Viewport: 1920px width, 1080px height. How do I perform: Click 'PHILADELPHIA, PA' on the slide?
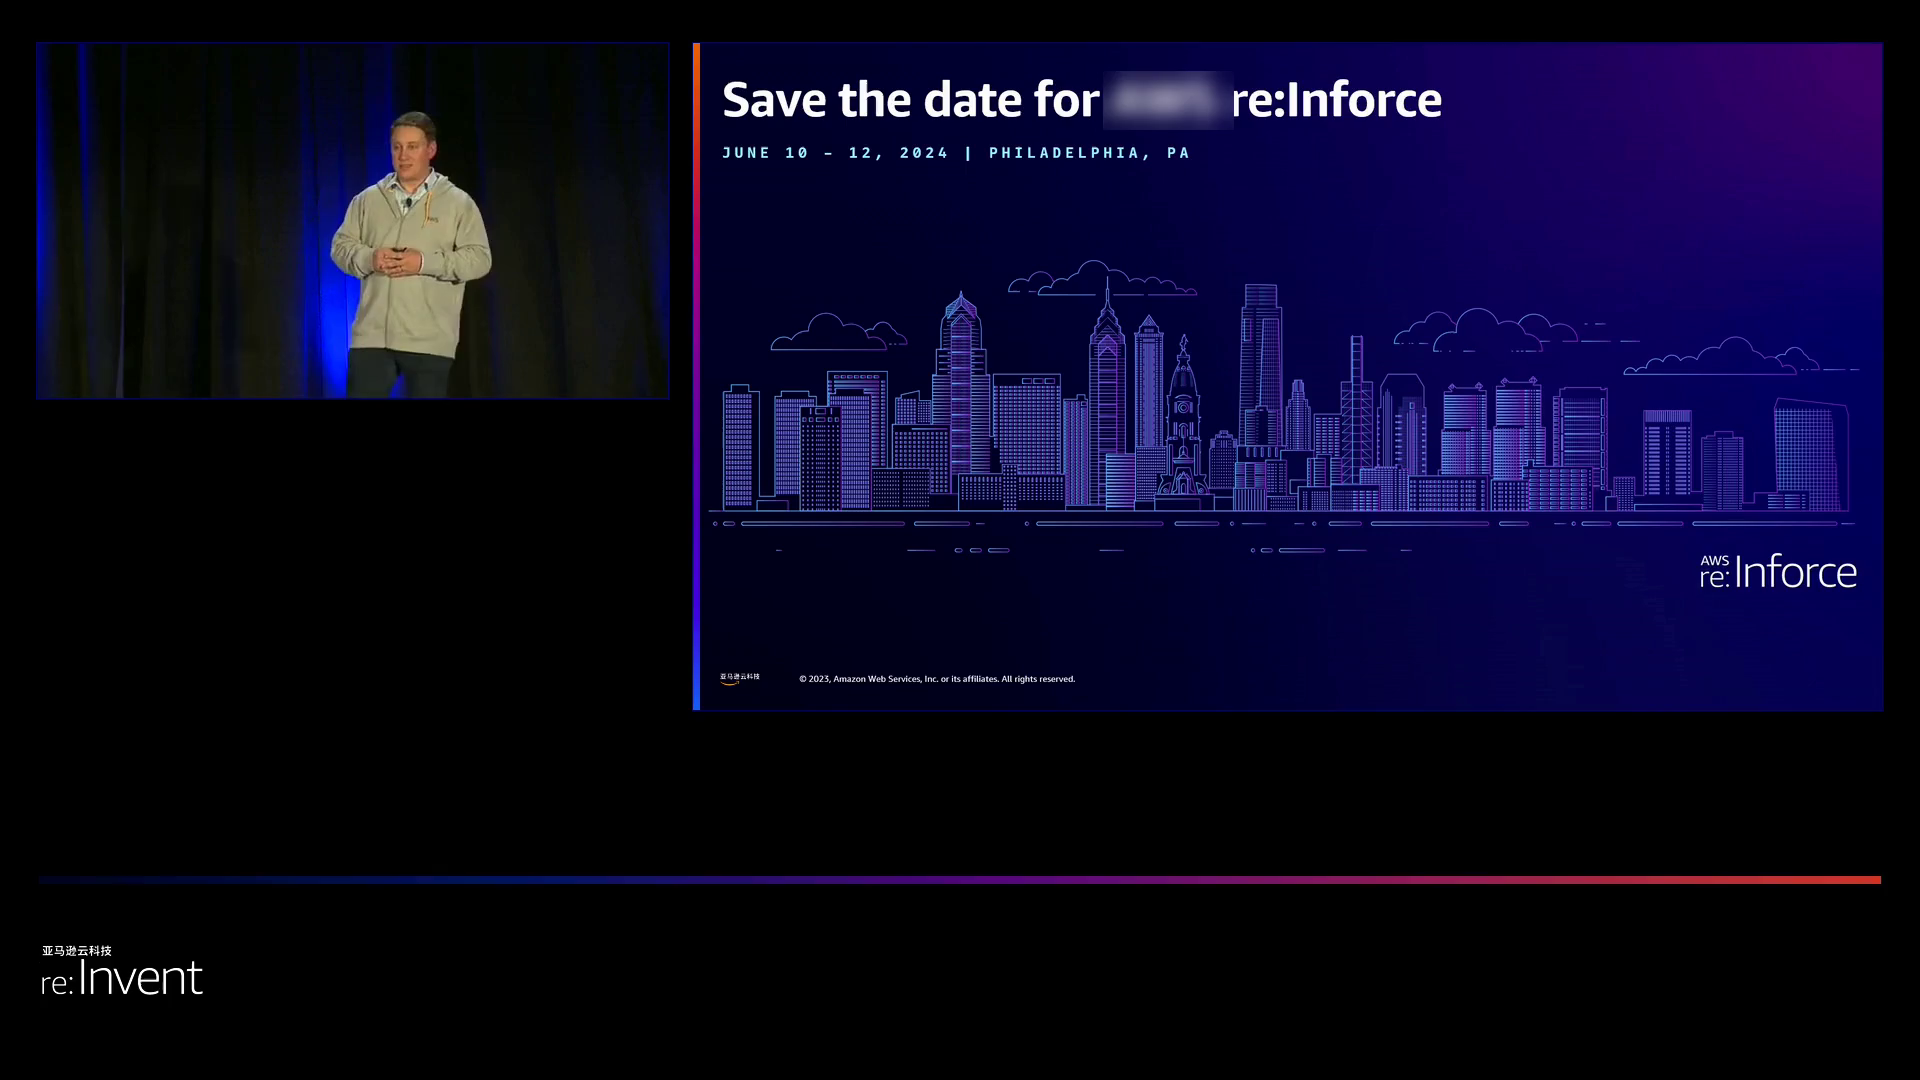(1089, 153)
